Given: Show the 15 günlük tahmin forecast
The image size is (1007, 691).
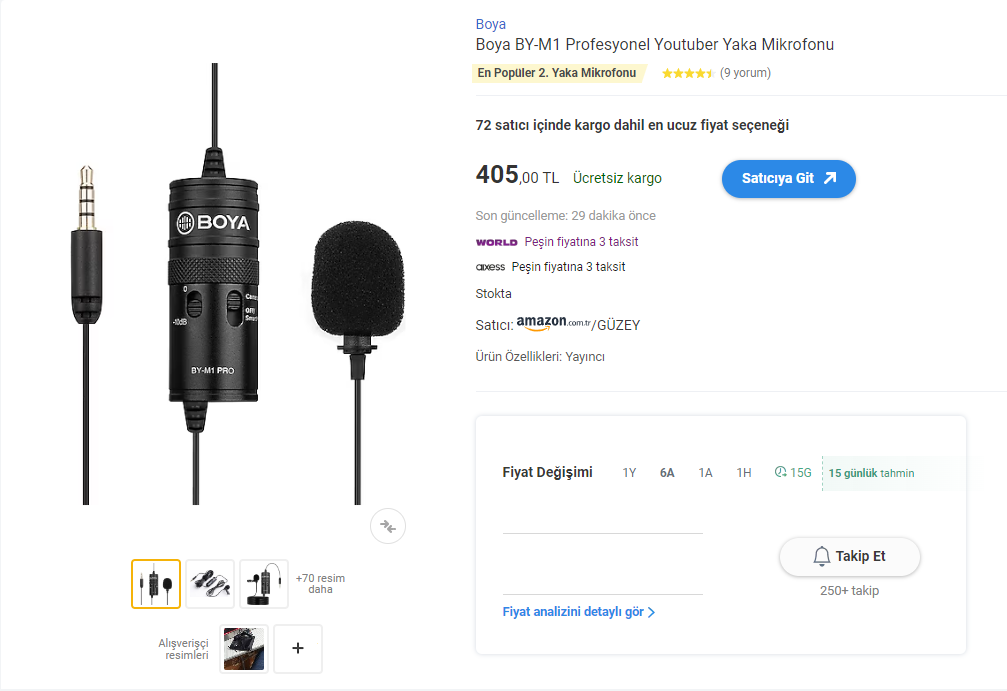Looking at the screenshot, I should click(871, 473).
